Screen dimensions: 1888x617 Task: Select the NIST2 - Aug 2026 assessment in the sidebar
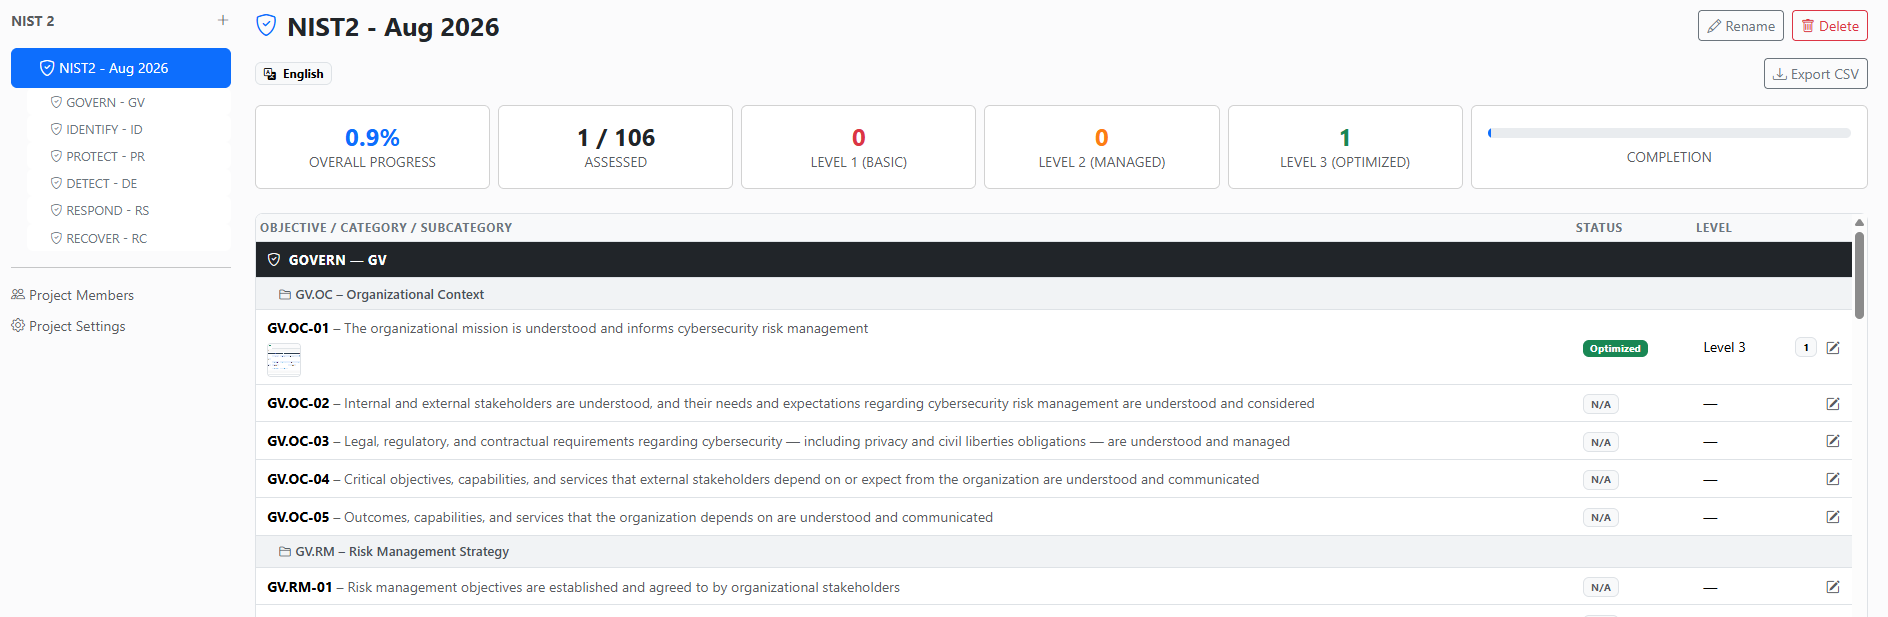[121, 68]
